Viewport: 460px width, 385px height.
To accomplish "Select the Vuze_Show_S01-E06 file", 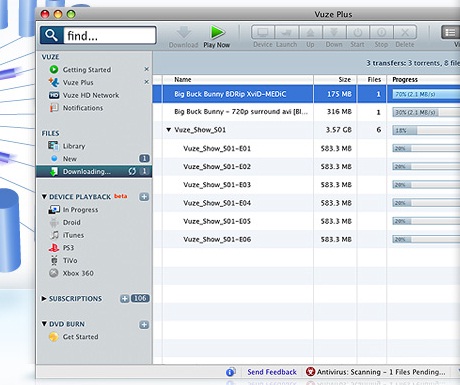I will pyautogui.click(x=217, y=239).
